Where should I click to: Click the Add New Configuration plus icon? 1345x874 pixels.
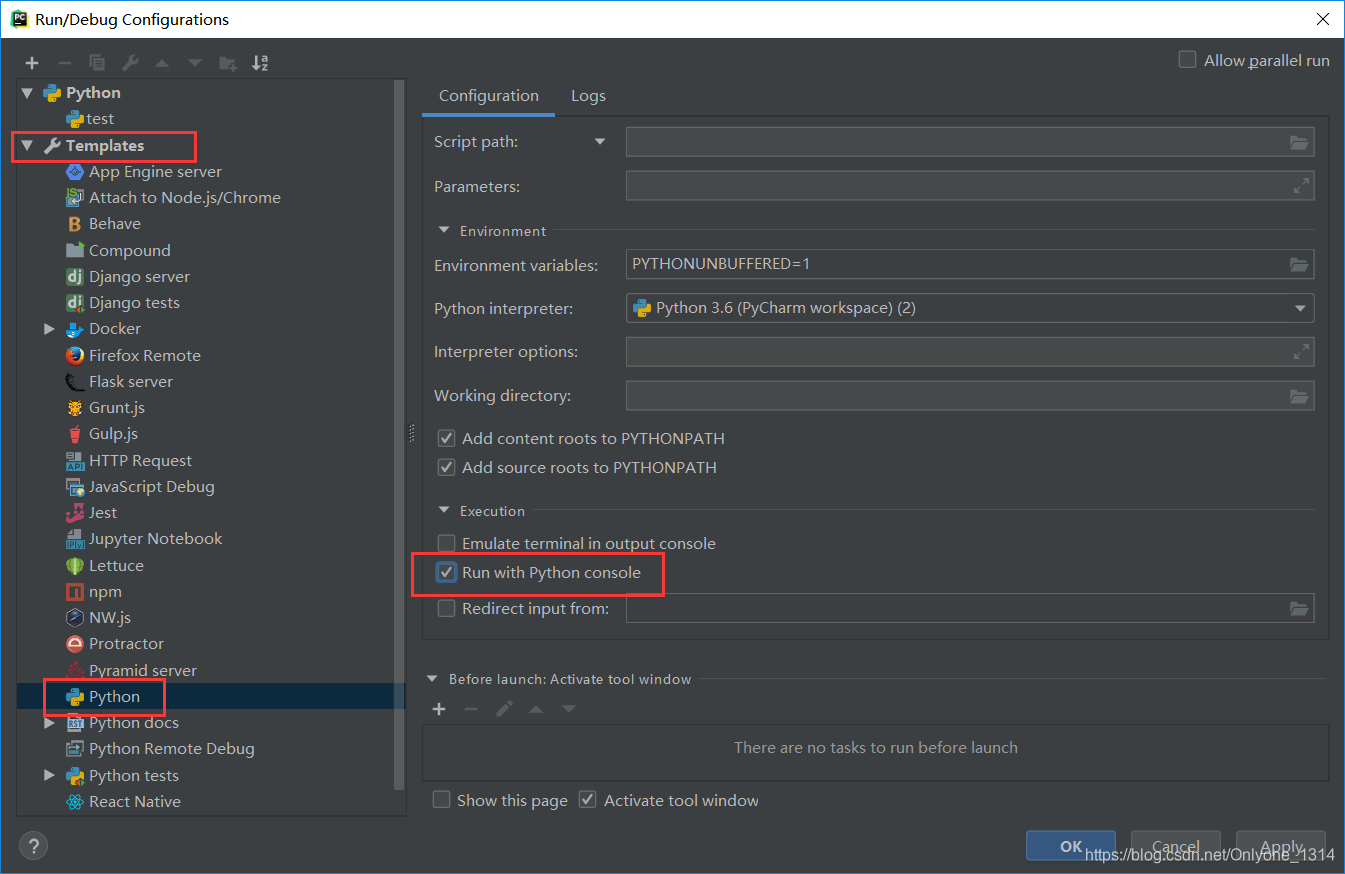click(32, 63)
